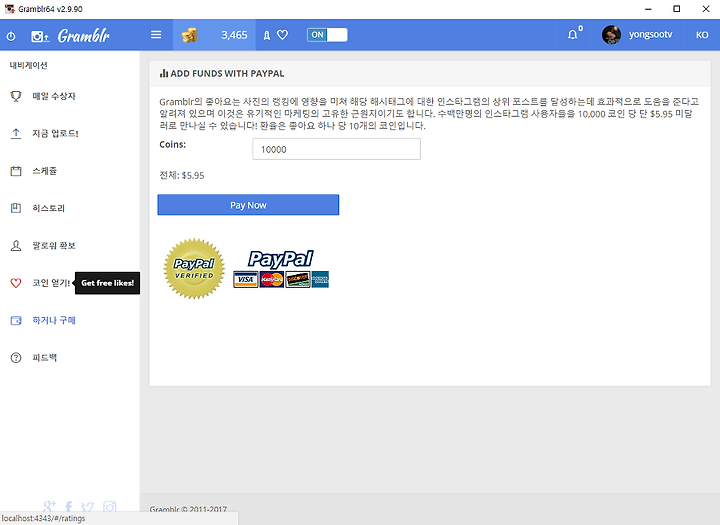Screen dimensions: 720x525
Task: Click the power icon in header
Action: click(11, 36)
